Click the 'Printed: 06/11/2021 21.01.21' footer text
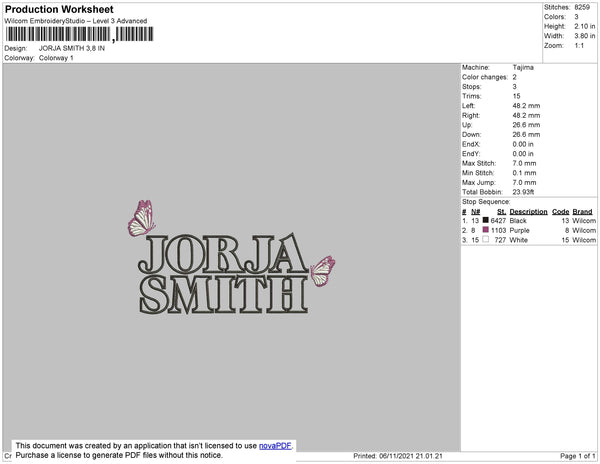The width and height of the screenshot is (600, 464). tap(398, 456)
